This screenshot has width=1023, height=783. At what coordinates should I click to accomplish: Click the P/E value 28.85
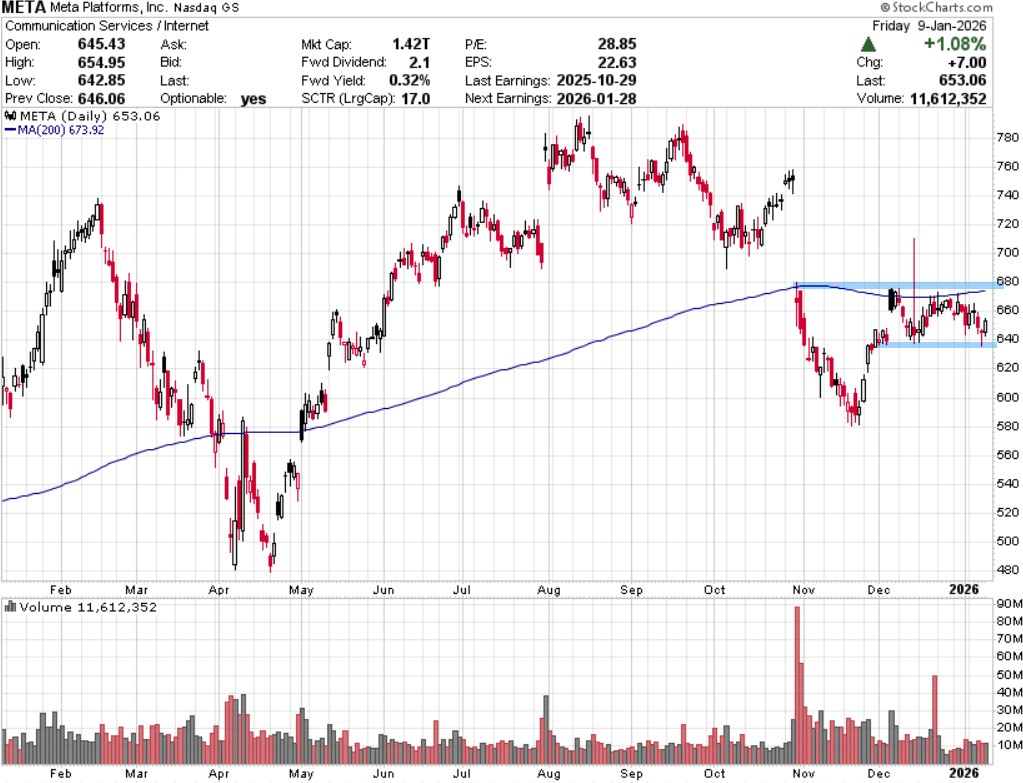click(617, 44)
